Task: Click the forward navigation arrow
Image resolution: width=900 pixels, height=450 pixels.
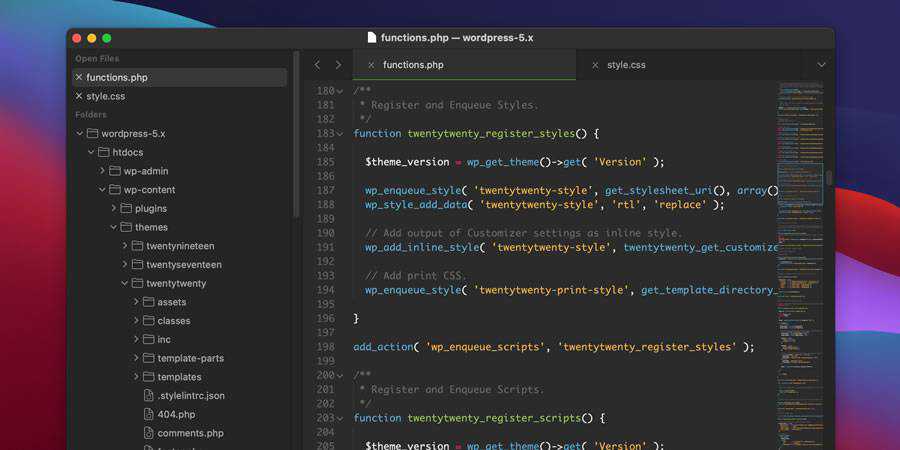Action: pyautogui.click(x=338, y=65)
